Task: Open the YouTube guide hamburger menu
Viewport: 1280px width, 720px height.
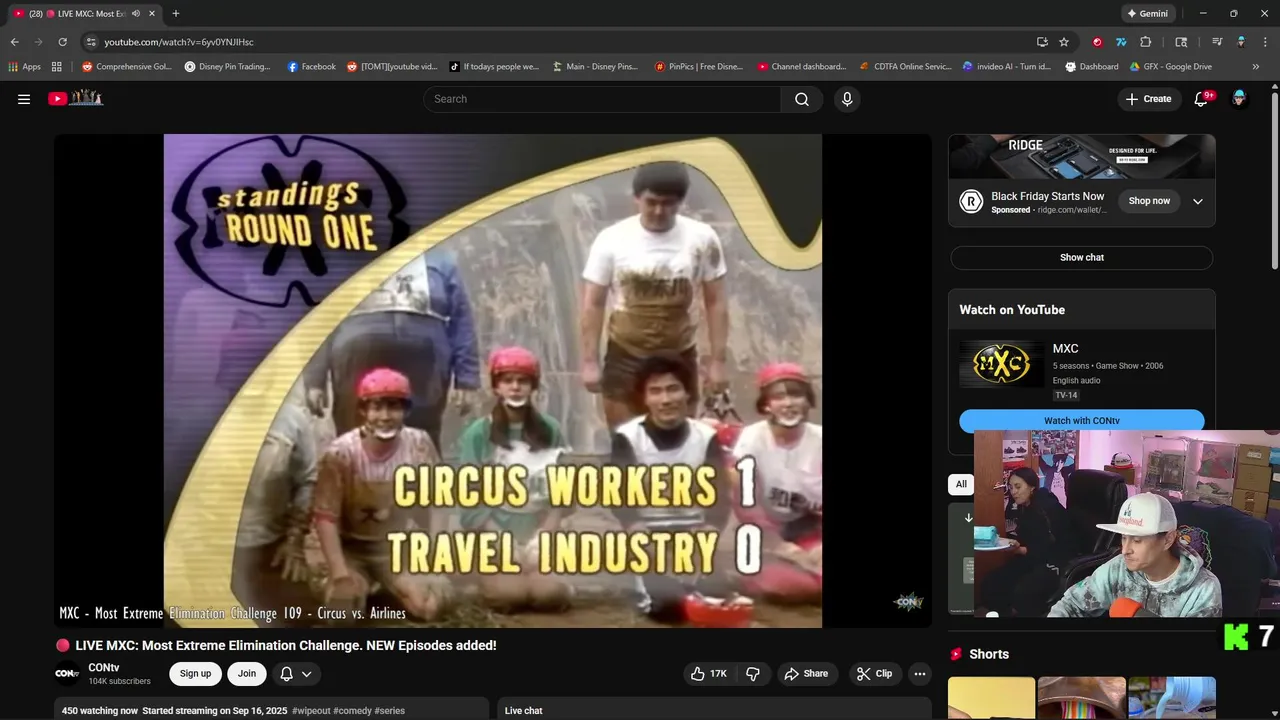Action: (24, 99)
